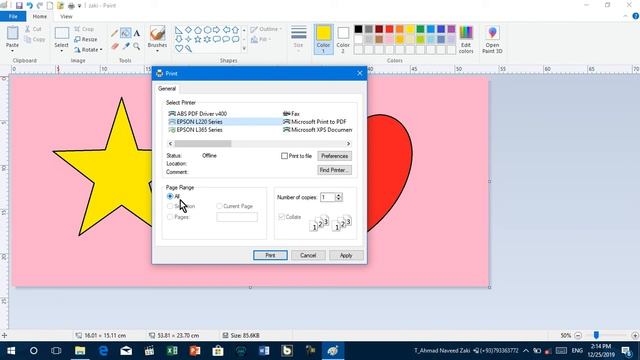640x360 pixels.
Task: Open customize quick access toolbar arrow
Action: pos(79,6)
